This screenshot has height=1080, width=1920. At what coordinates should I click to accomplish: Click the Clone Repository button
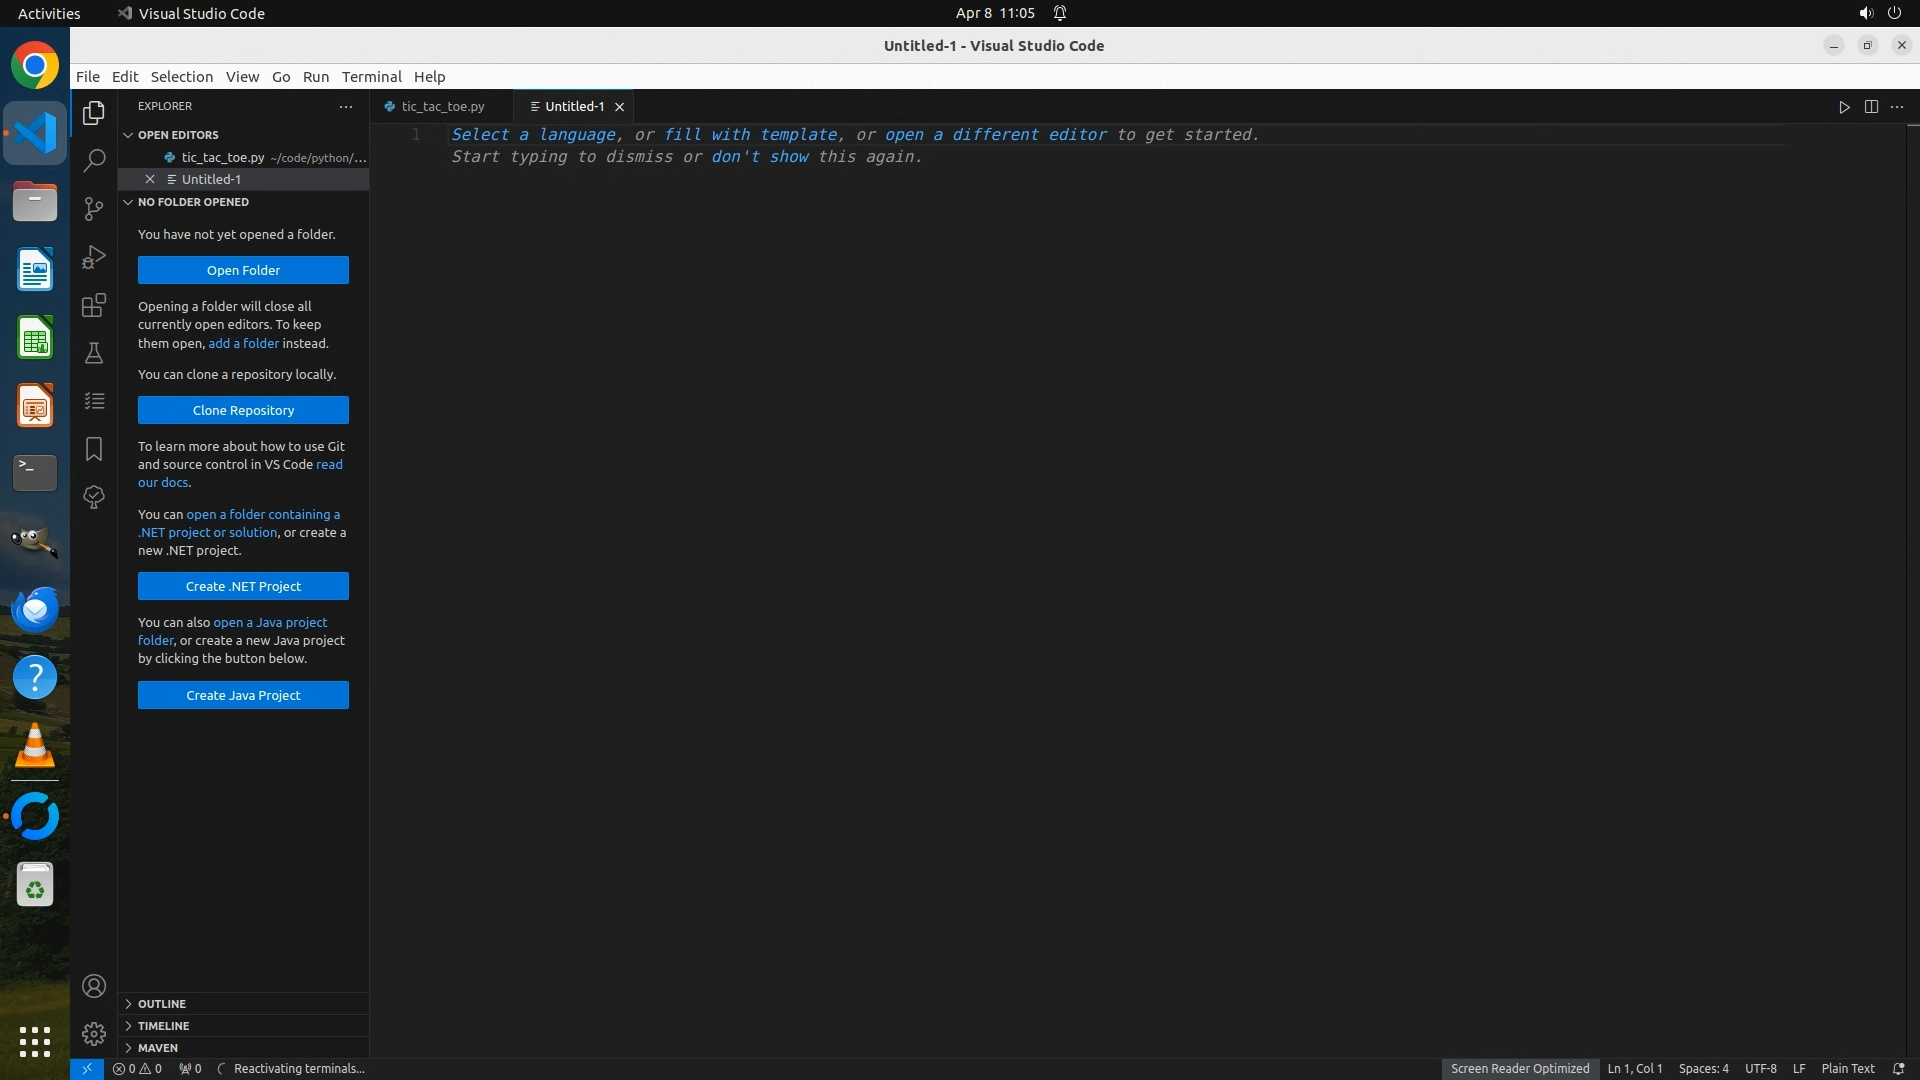click(x=243, y=410)
